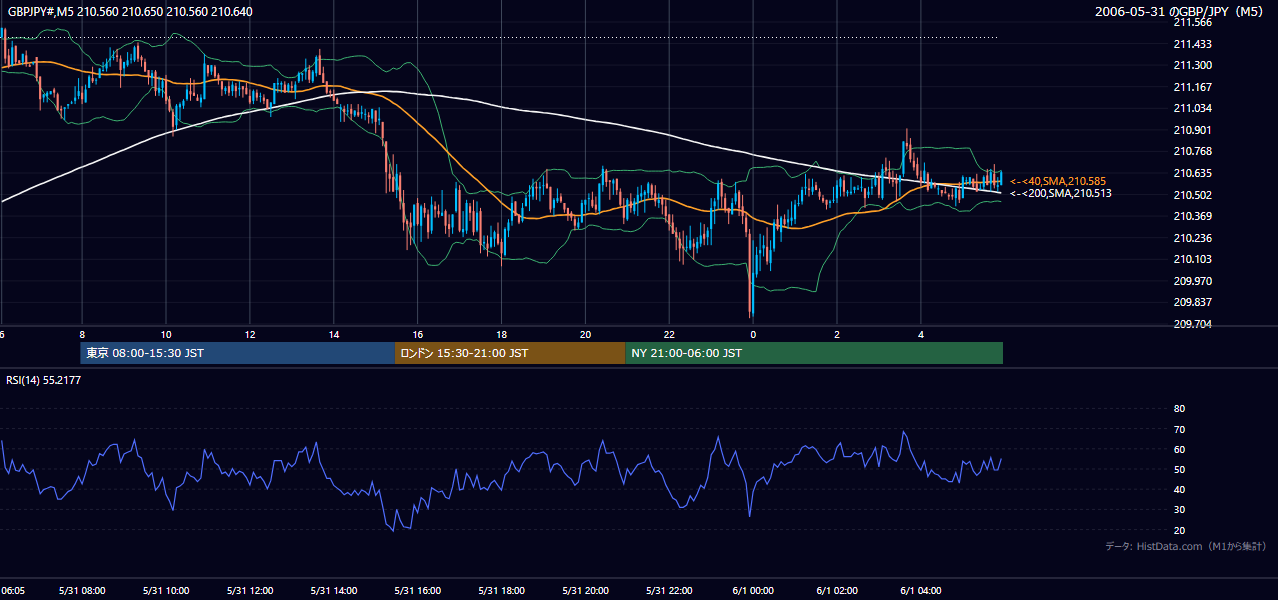Click price axis value 210.502
The width and height of the screenshot is (1278, 600).
(x=1191, y=195)
